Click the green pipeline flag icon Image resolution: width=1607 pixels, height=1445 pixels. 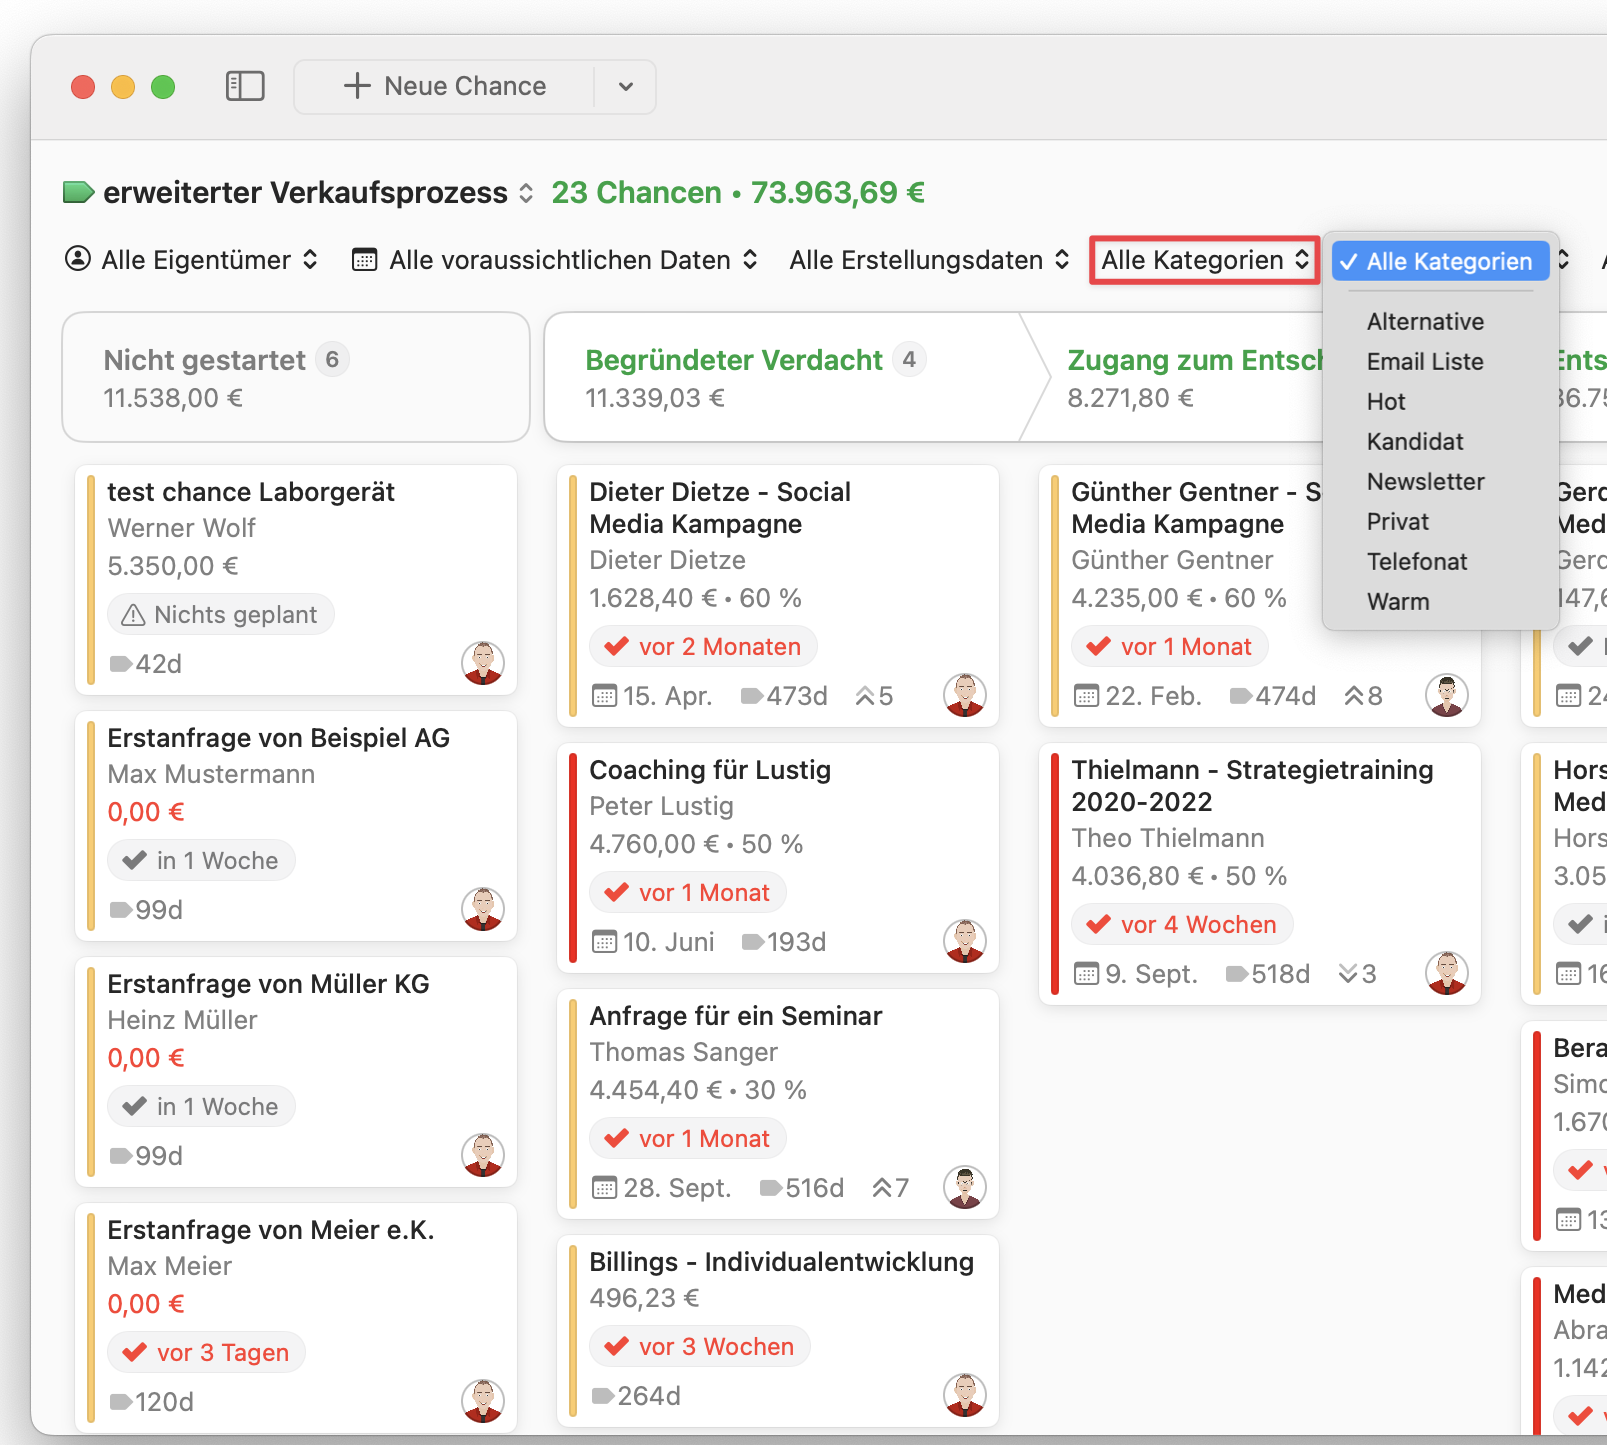tap(76, 193)
